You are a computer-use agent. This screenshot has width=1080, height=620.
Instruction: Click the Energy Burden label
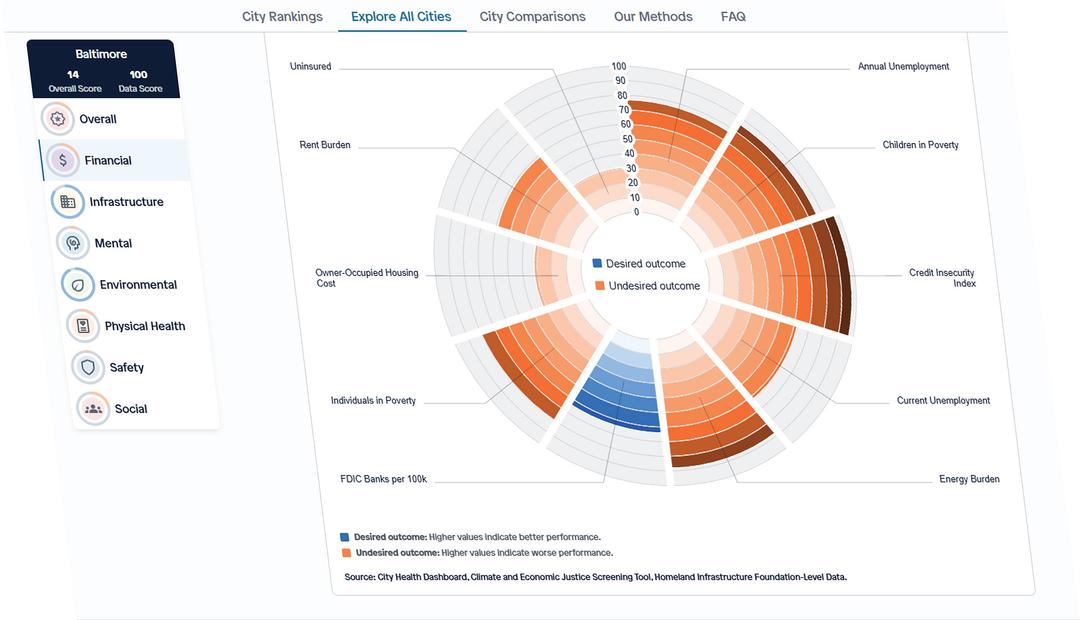point(969,479)
